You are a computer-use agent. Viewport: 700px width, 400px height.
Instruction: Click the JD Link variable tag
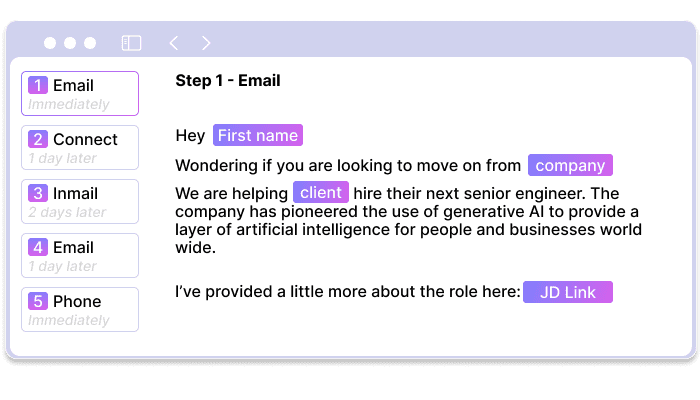coord(567,292)
